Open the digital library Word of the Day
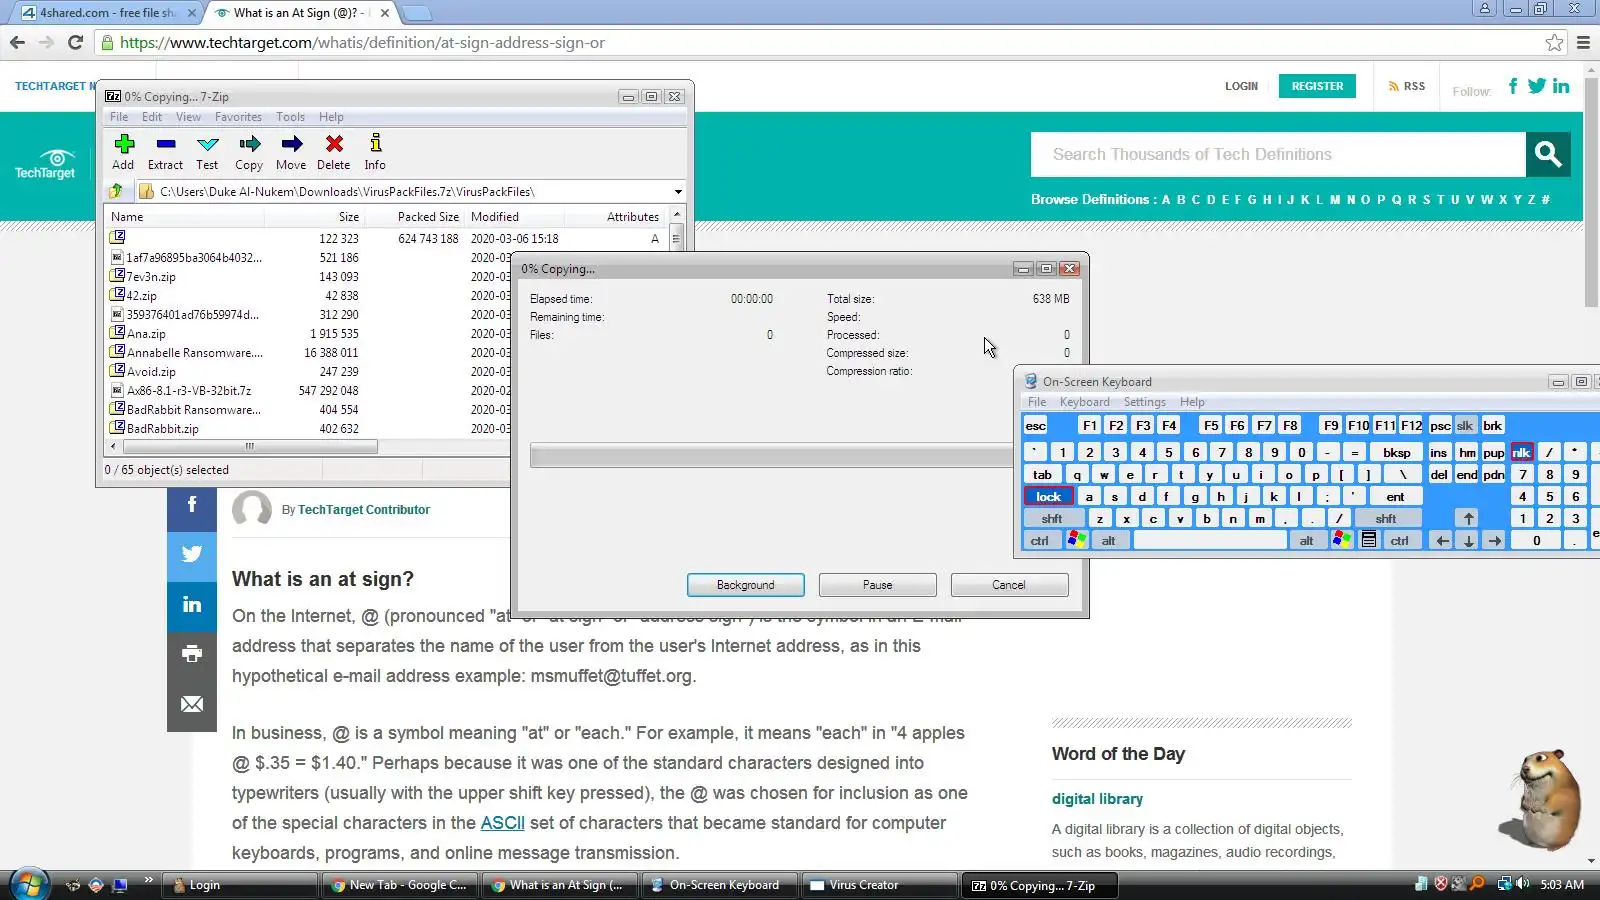The image size is (1600, 900). 1097,799
